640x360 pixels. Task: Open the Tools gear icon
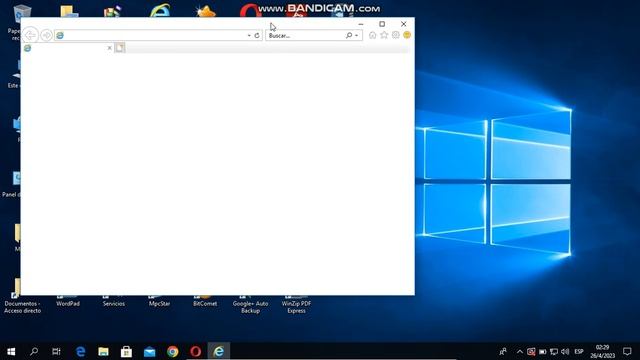396,35
